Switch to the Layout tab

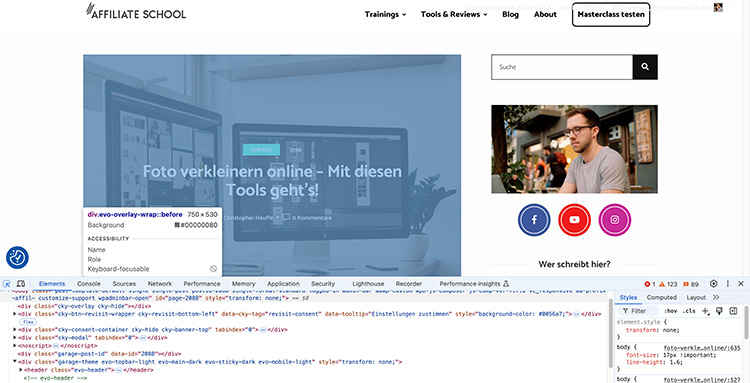point(696,297)
